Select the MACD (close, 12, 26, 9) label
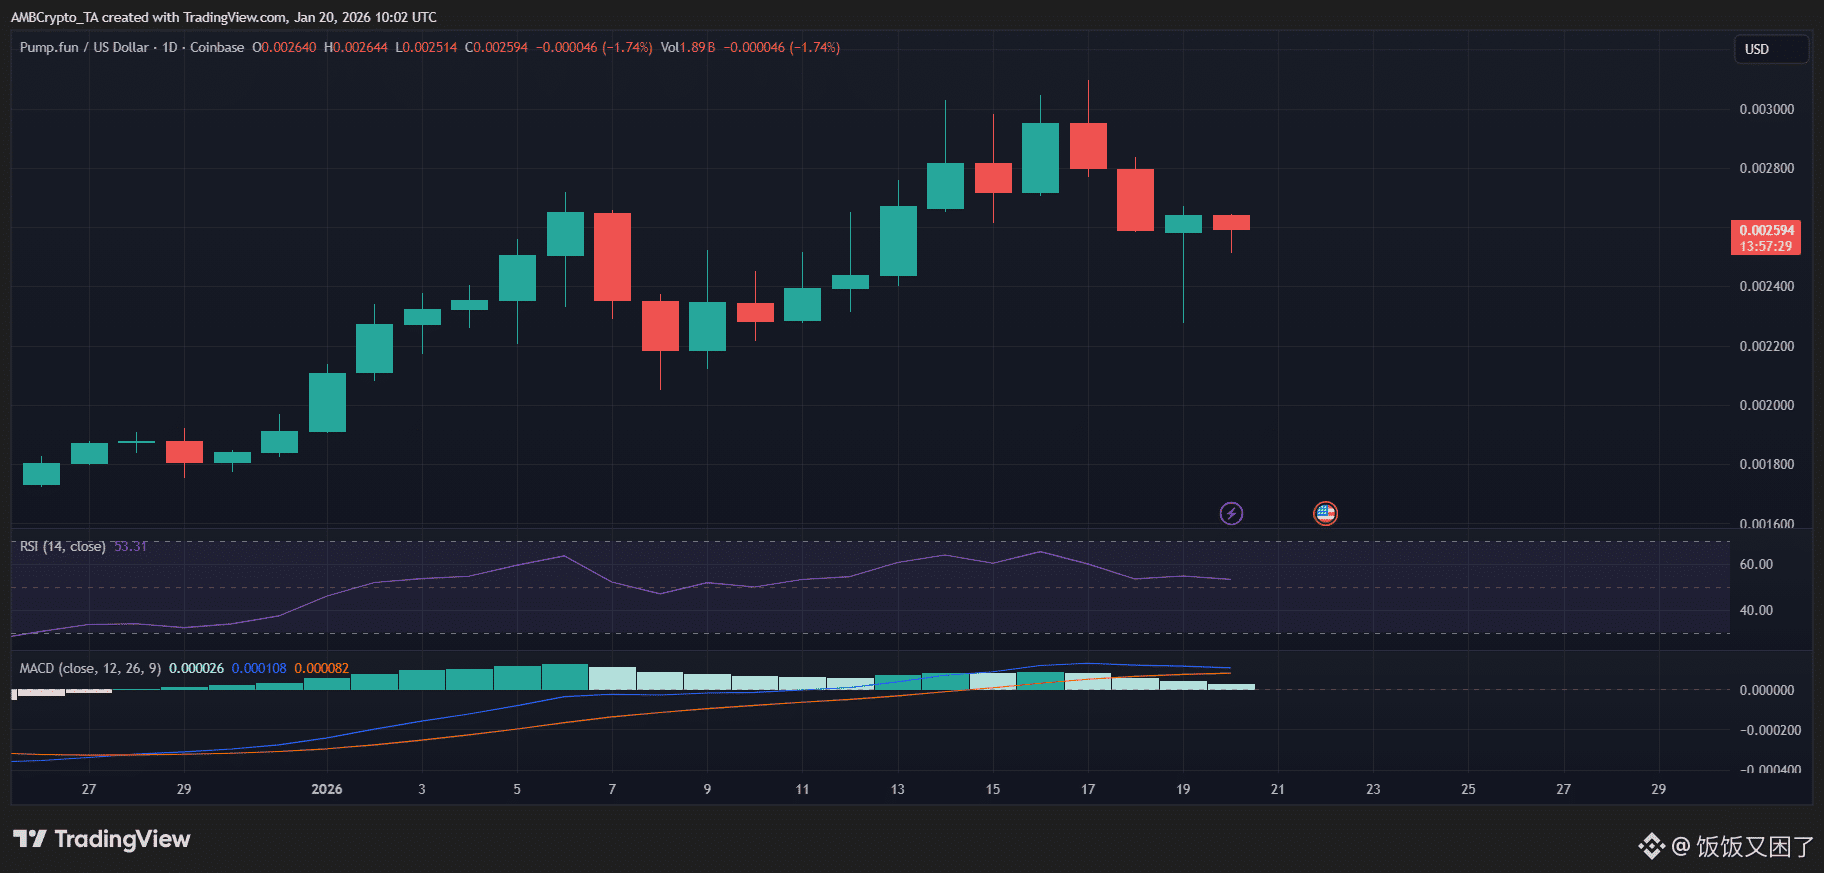Screen dimensions: 1824x873 90,668
